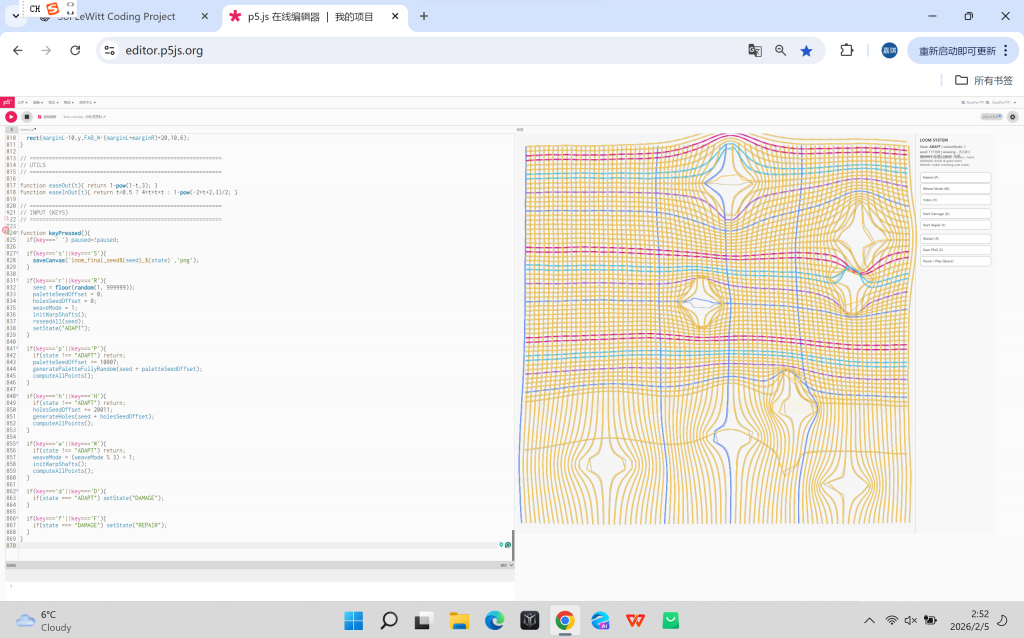Toggle Pause / Play (Space) button
The height and width of the screenshot is (638, 1024).
click(955, 261)
